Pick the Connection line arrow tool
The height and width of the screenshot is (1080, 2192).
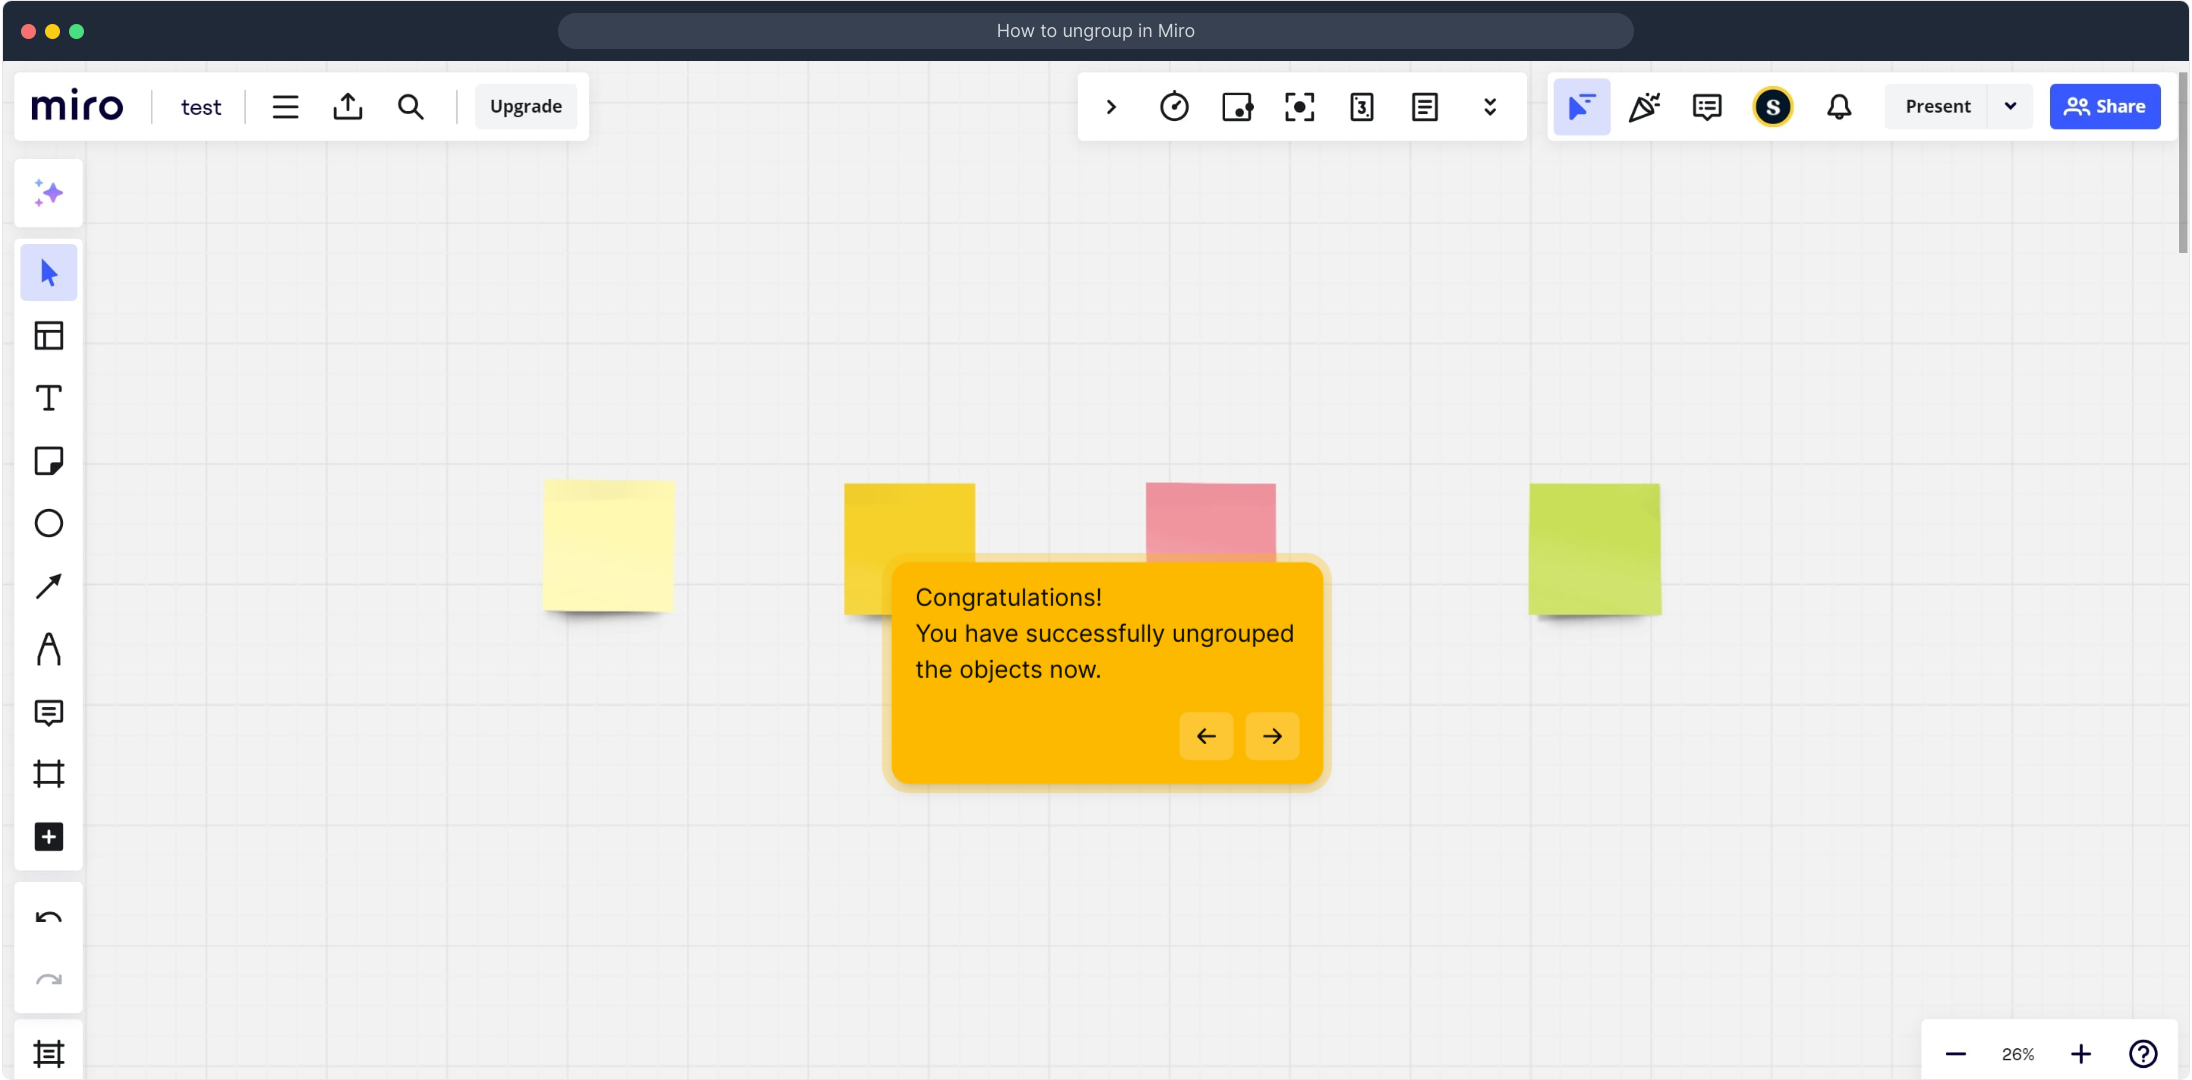[x=48, y=586]
